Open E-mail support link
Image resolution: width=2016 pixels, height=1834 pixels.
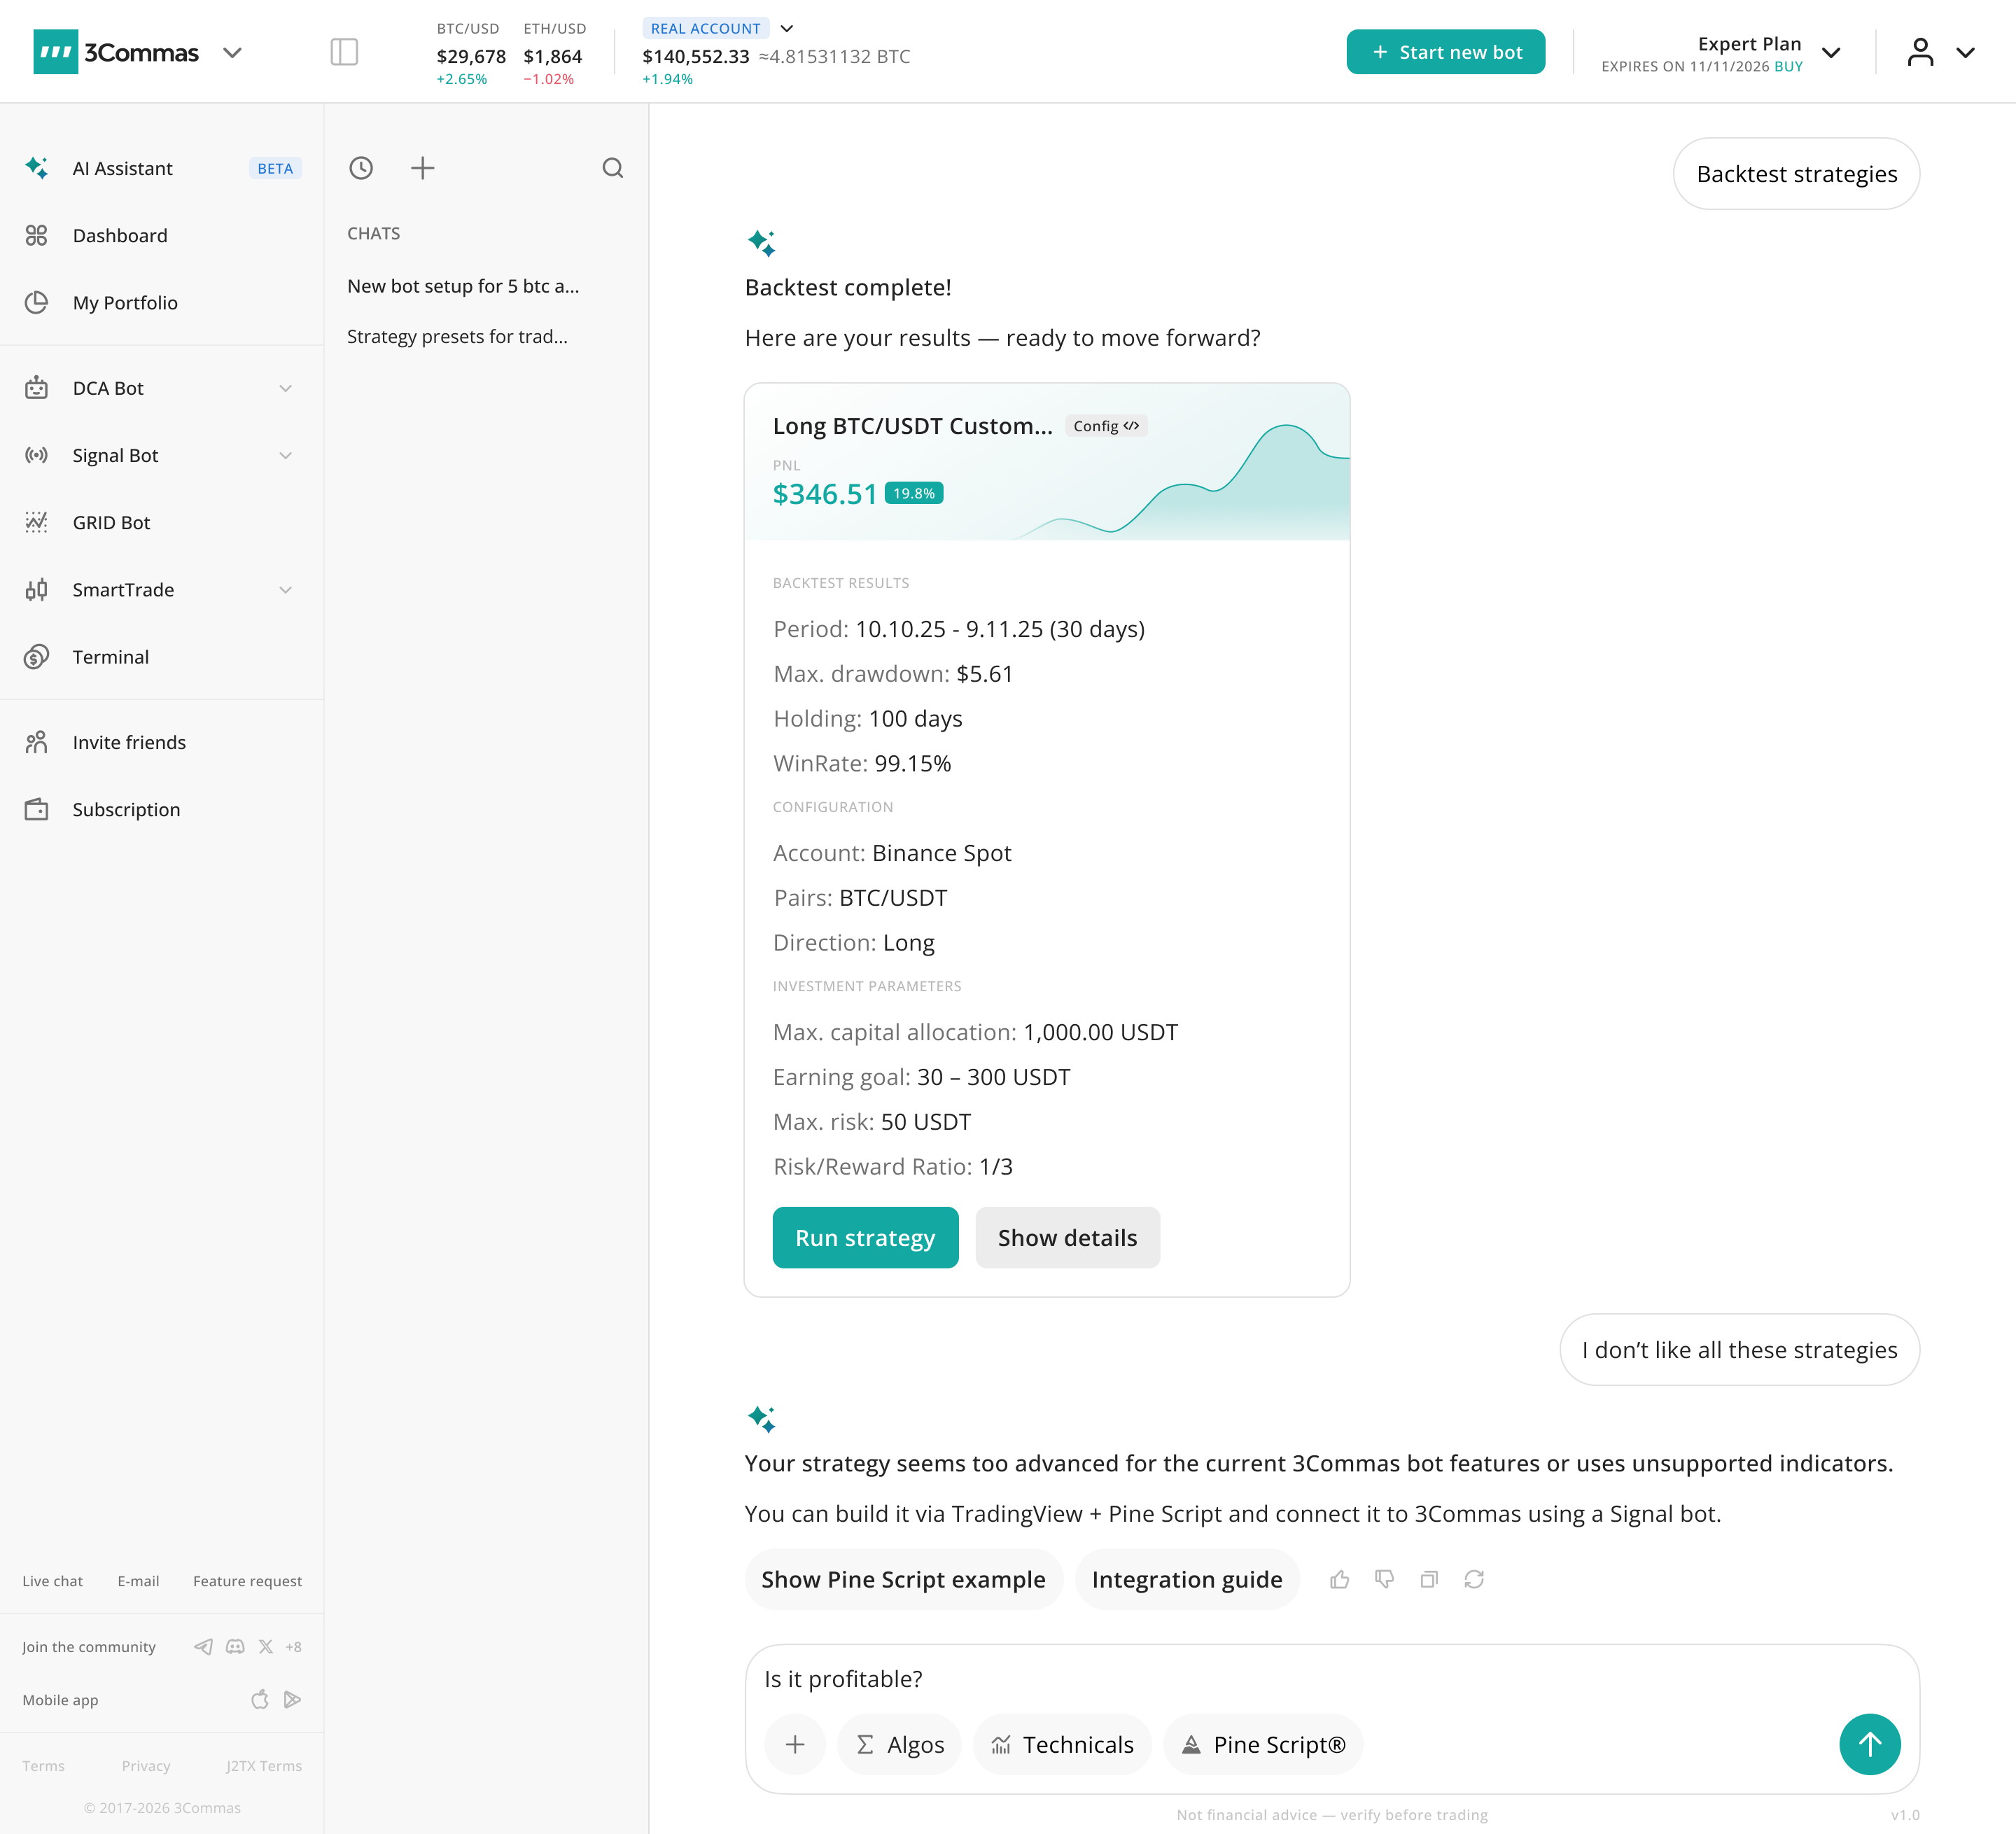pos(138,1581)
